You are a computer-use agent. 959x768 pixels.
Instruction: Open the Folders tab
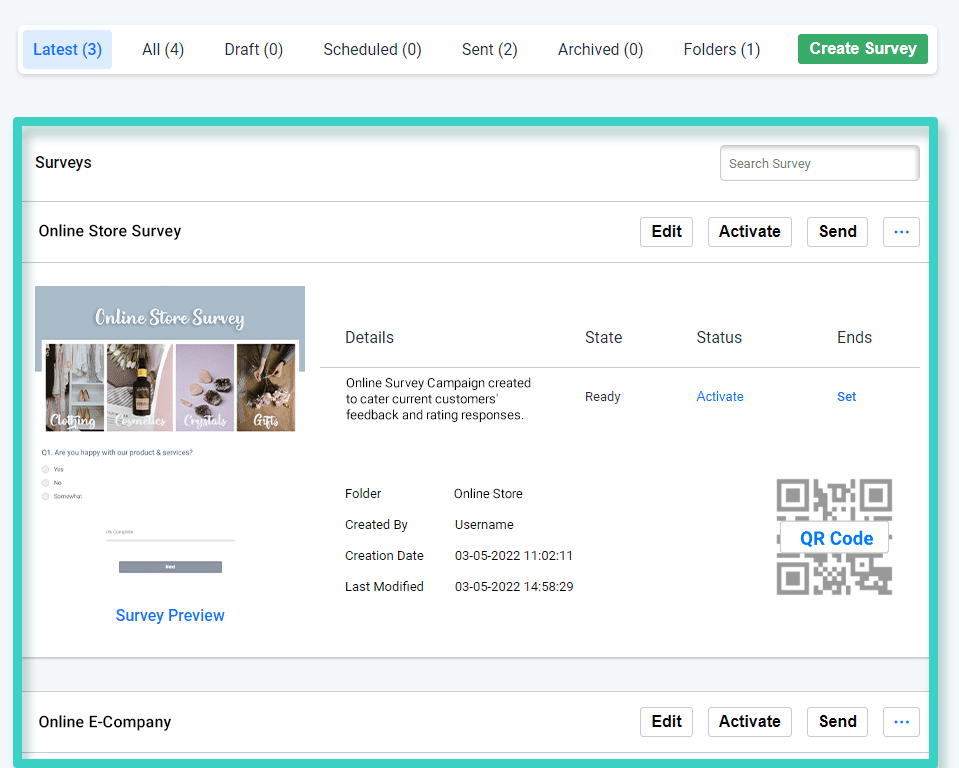point(721,49)
